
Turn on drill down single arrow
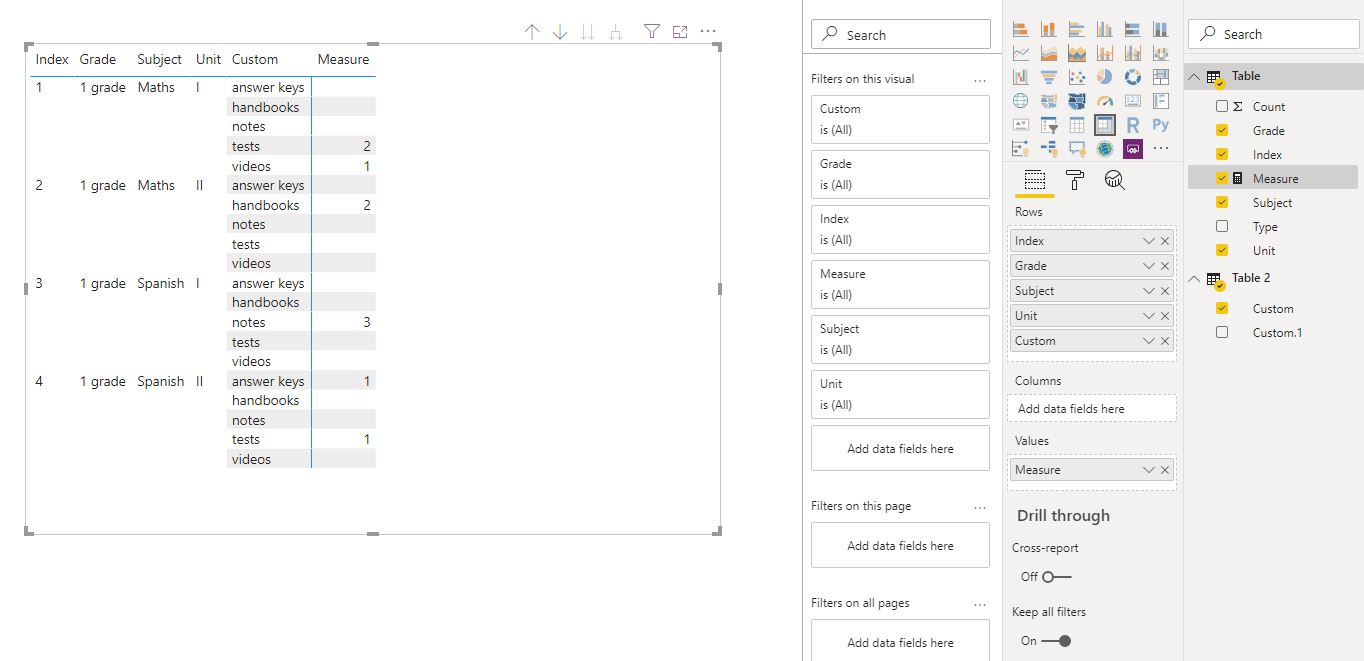(560, 32)
